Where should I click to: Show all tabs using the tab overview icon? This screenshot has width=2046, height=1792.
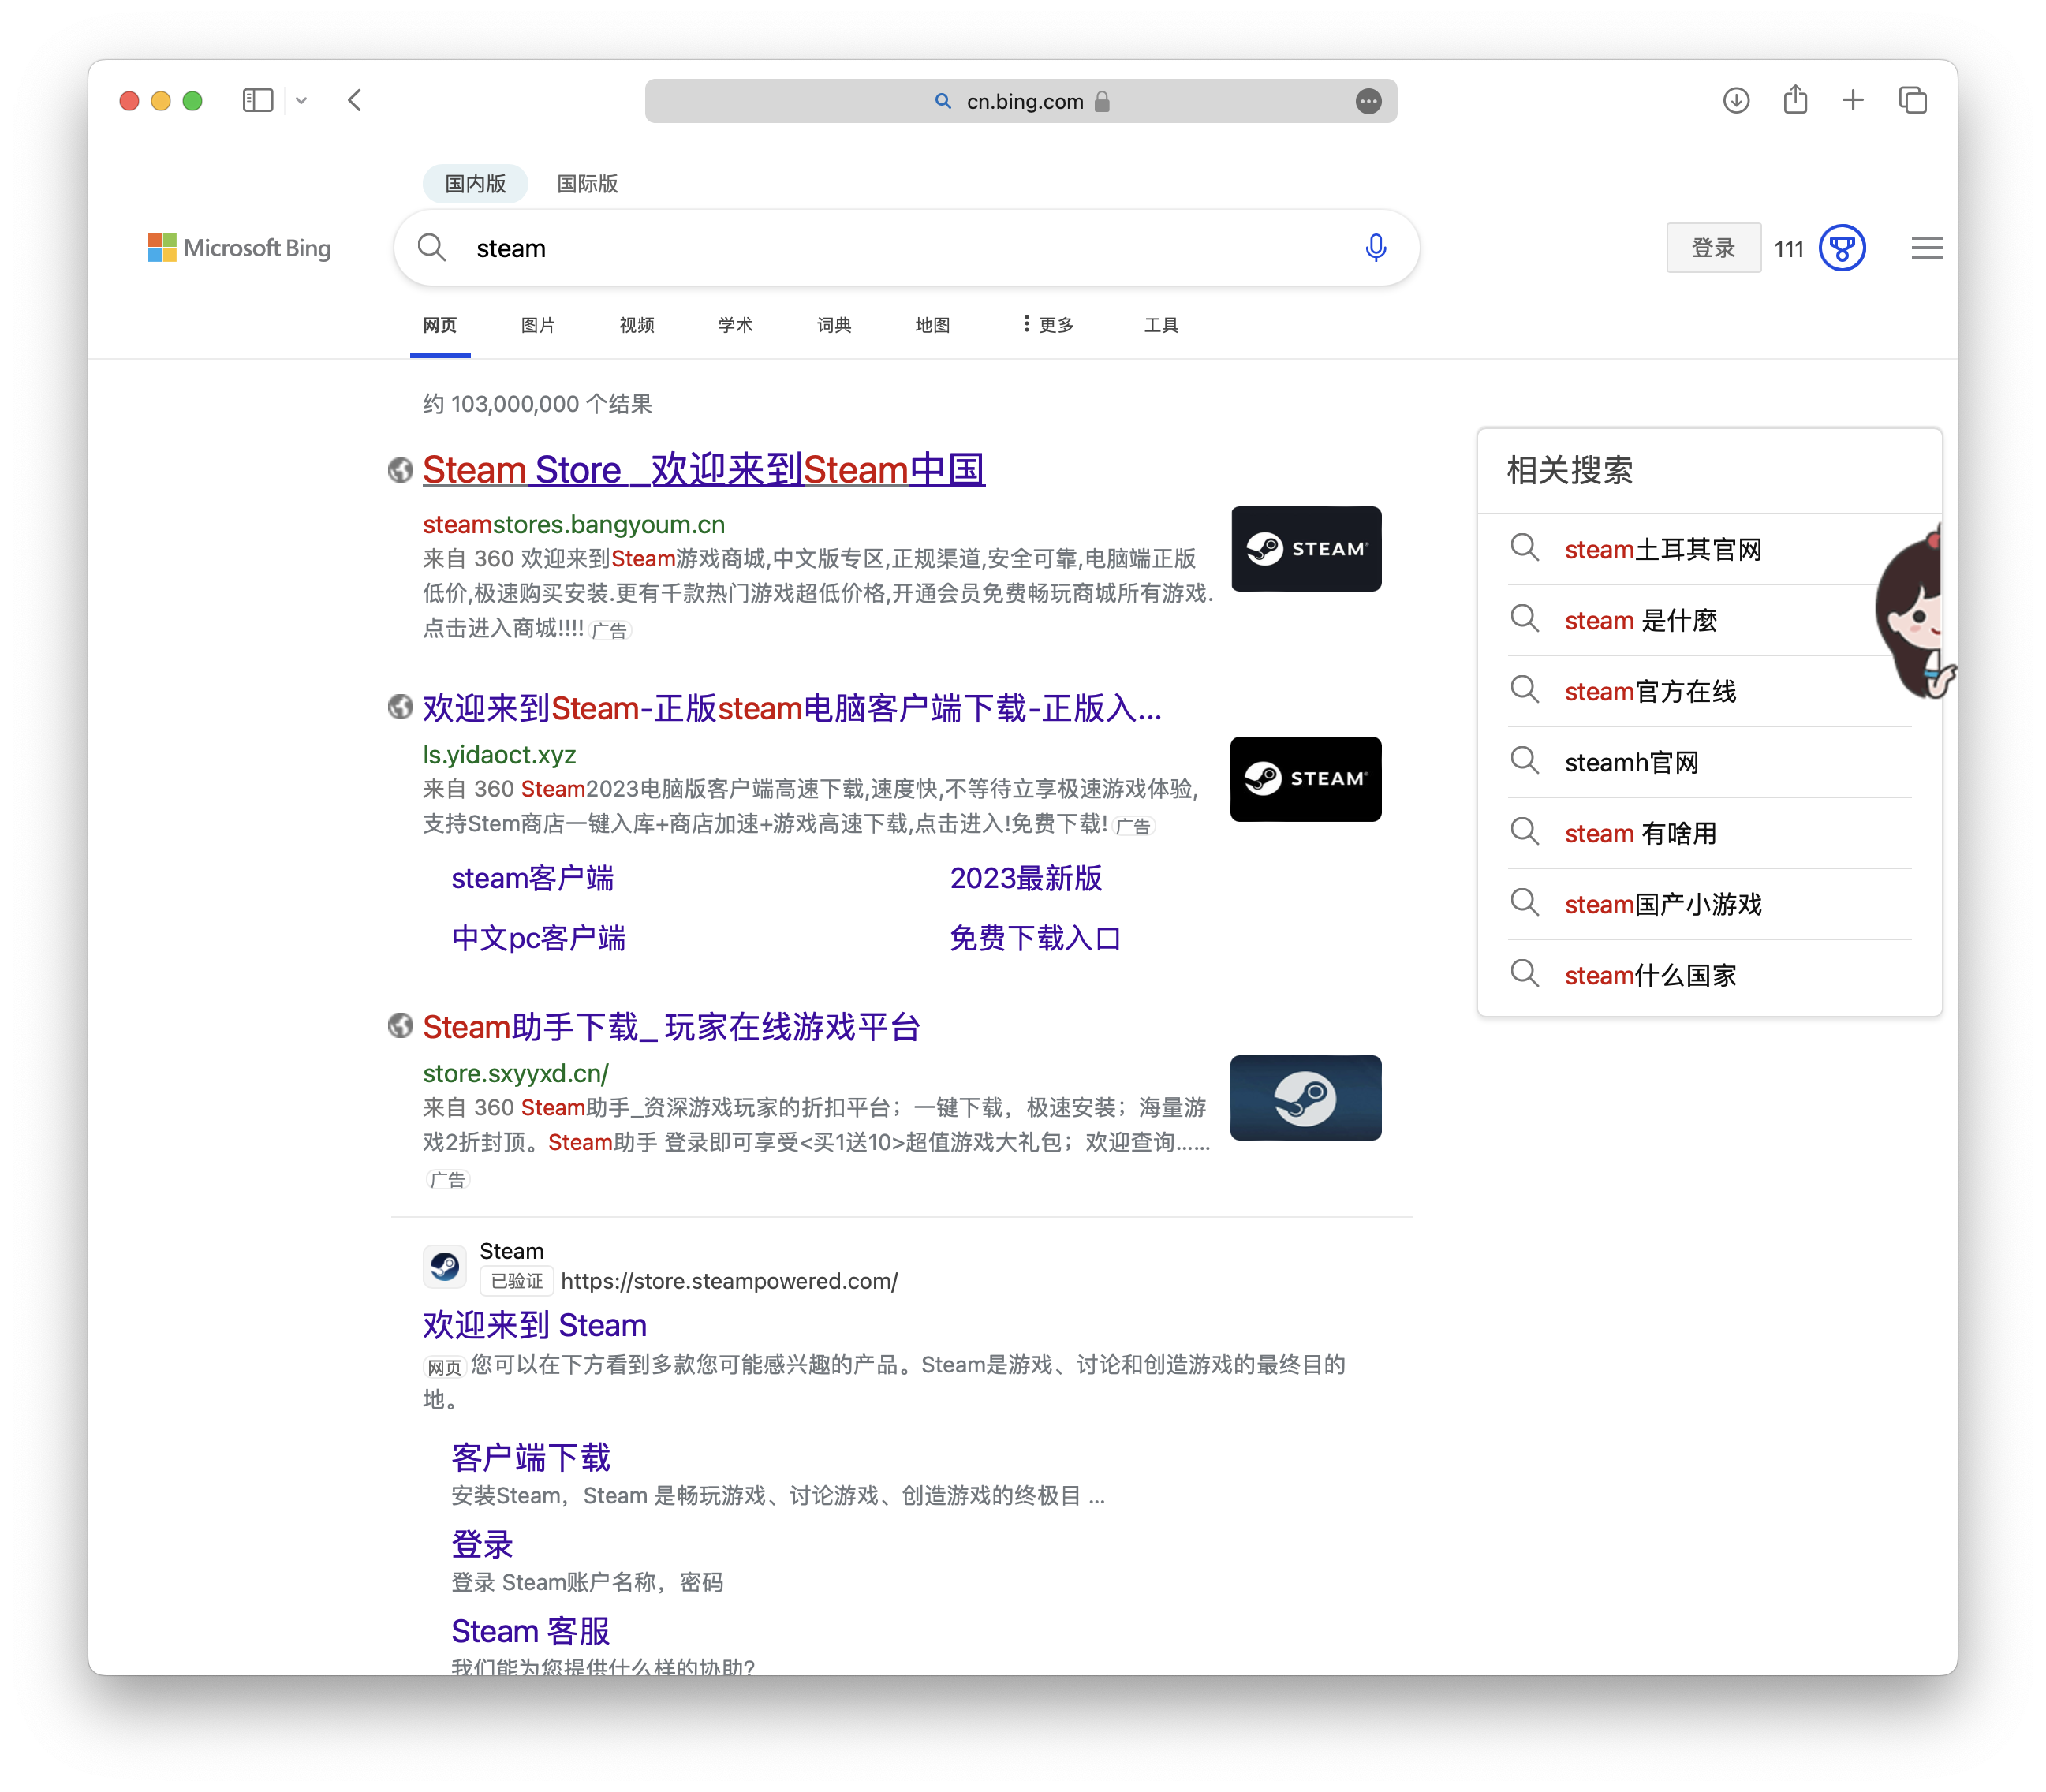click(x=1912, y=100)
